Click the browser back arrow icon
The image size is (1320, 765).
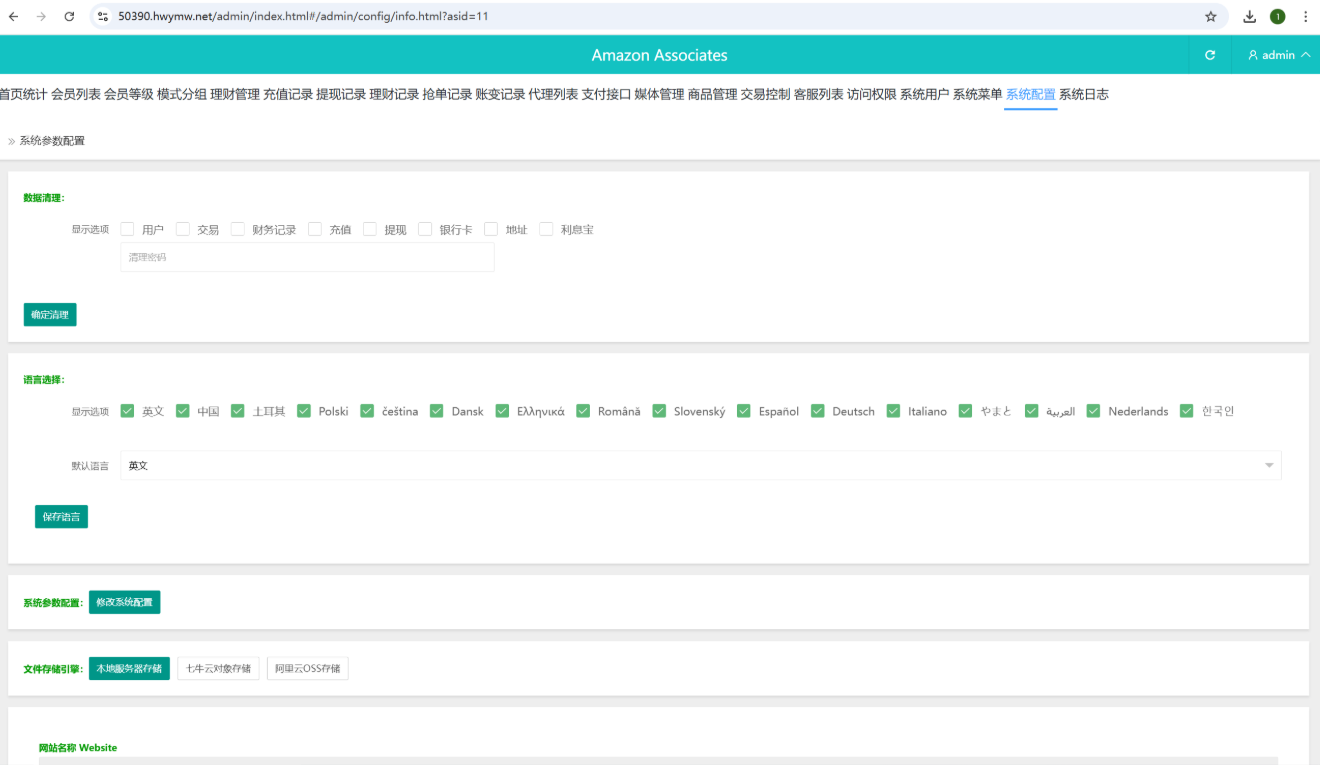point(14,16)
